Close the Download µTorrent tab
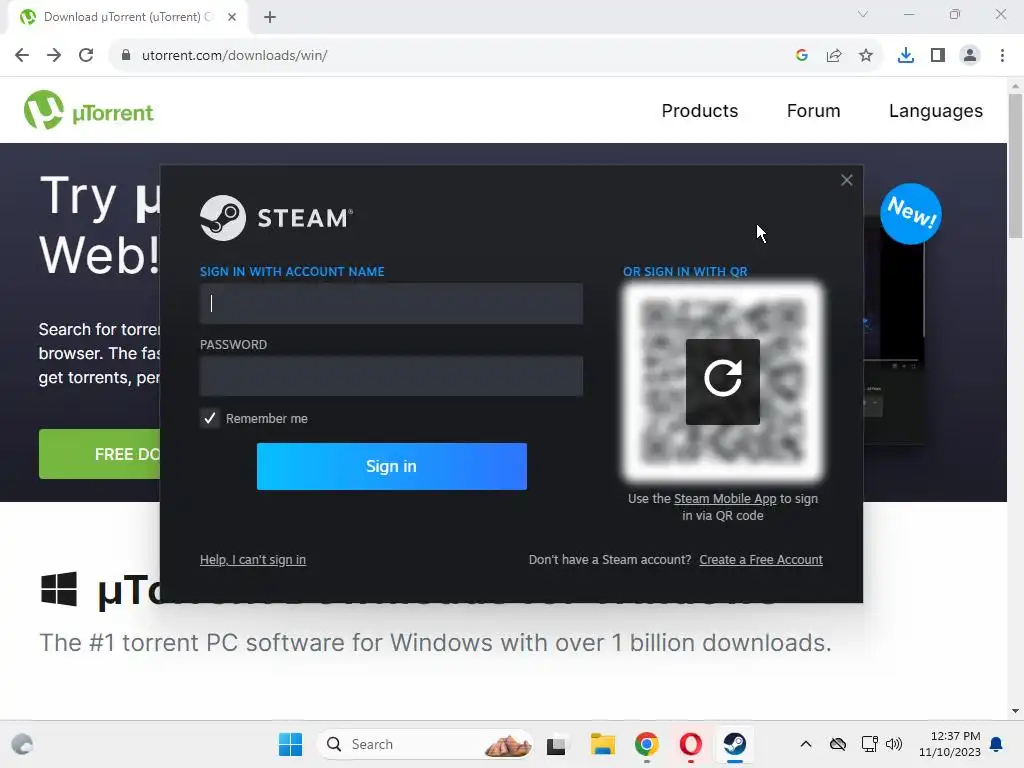 click(x=232, y=17)
